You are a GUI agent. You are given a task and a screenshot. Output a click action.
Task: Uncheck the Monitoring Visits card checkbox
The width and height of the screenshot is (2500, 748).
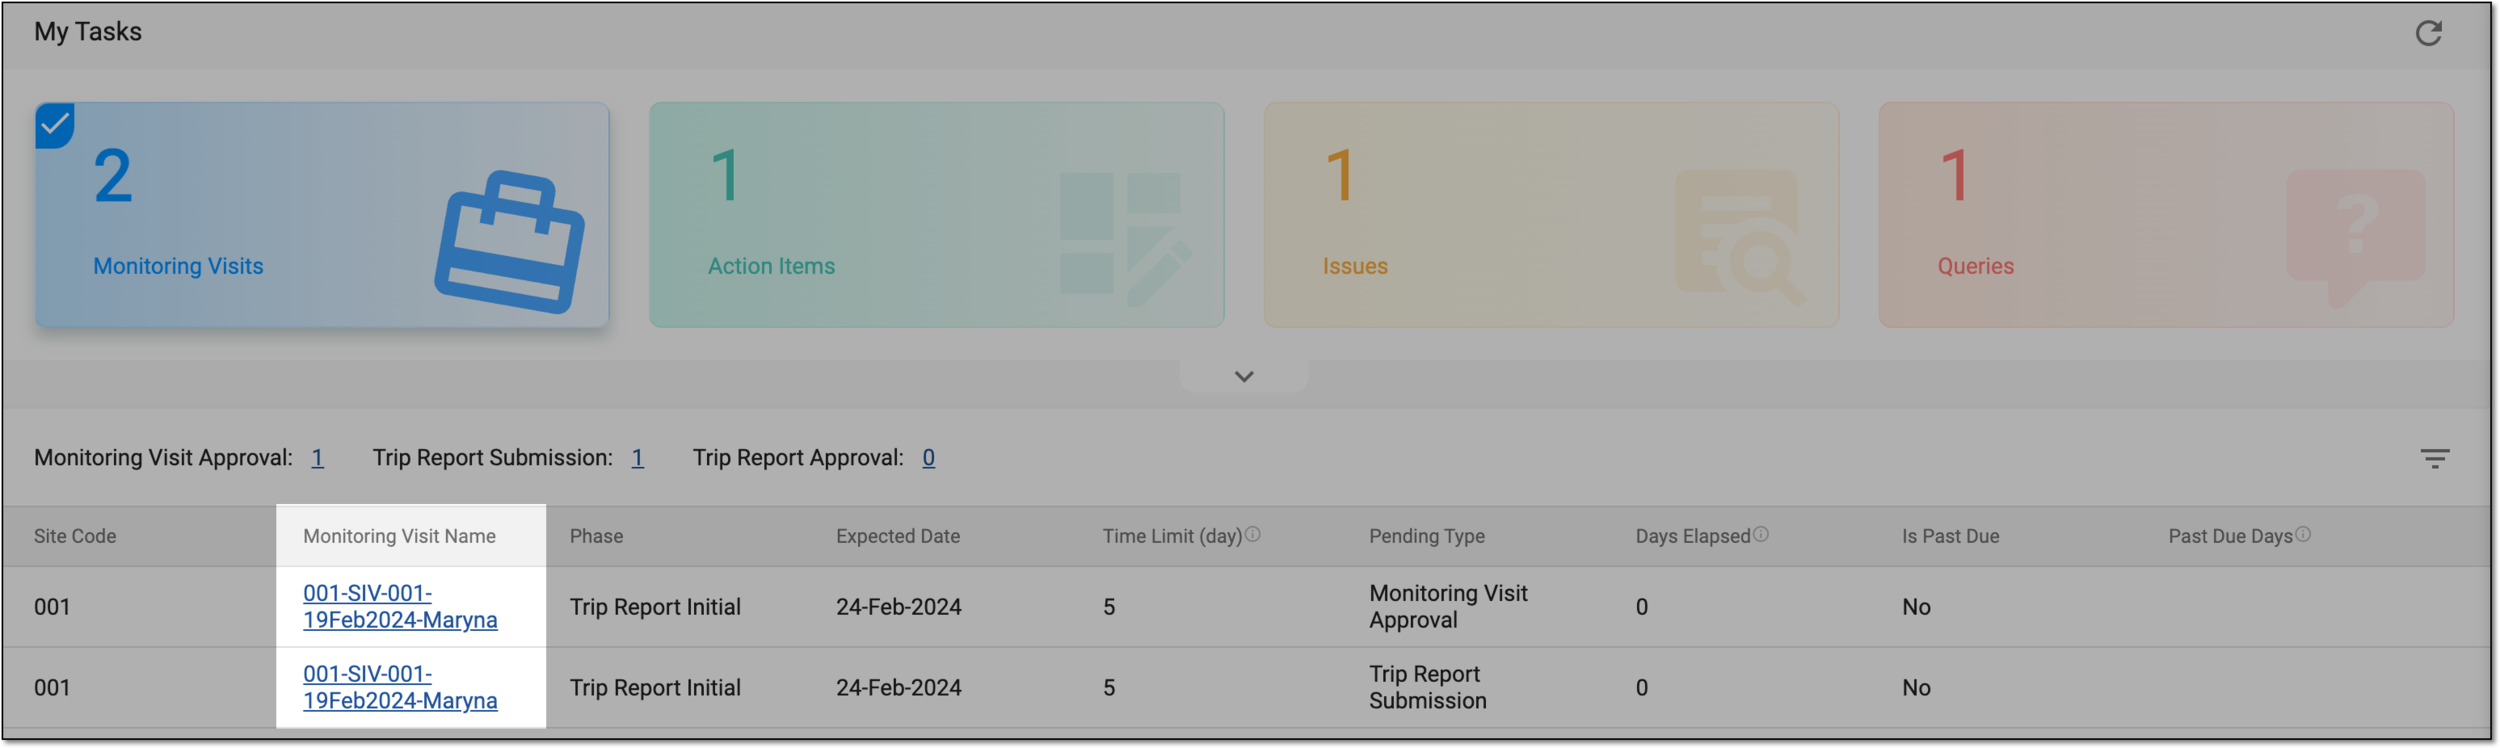54,125
